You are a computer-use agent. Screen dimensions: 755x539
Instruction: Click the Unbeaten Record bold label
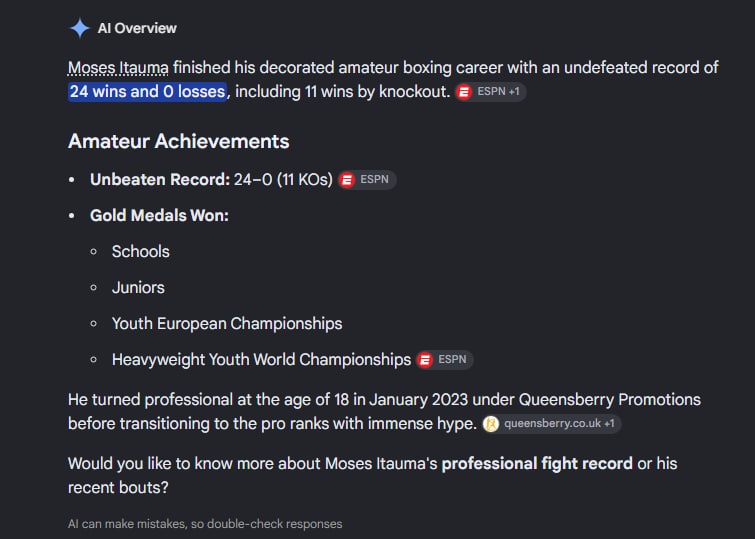pyautogui.click(x=160, y=180)
